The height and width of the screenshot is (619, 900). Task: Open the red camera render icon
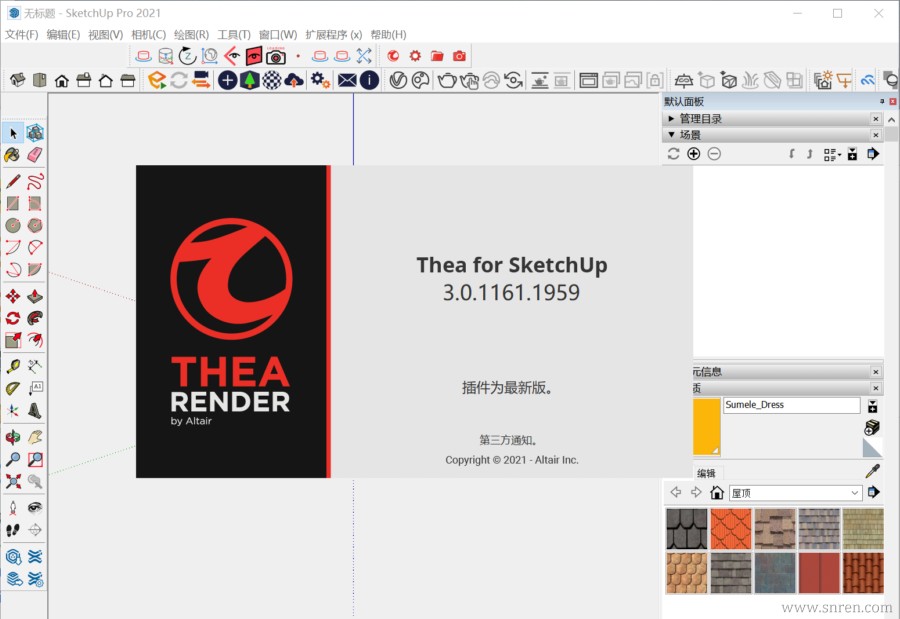point(459,56)
